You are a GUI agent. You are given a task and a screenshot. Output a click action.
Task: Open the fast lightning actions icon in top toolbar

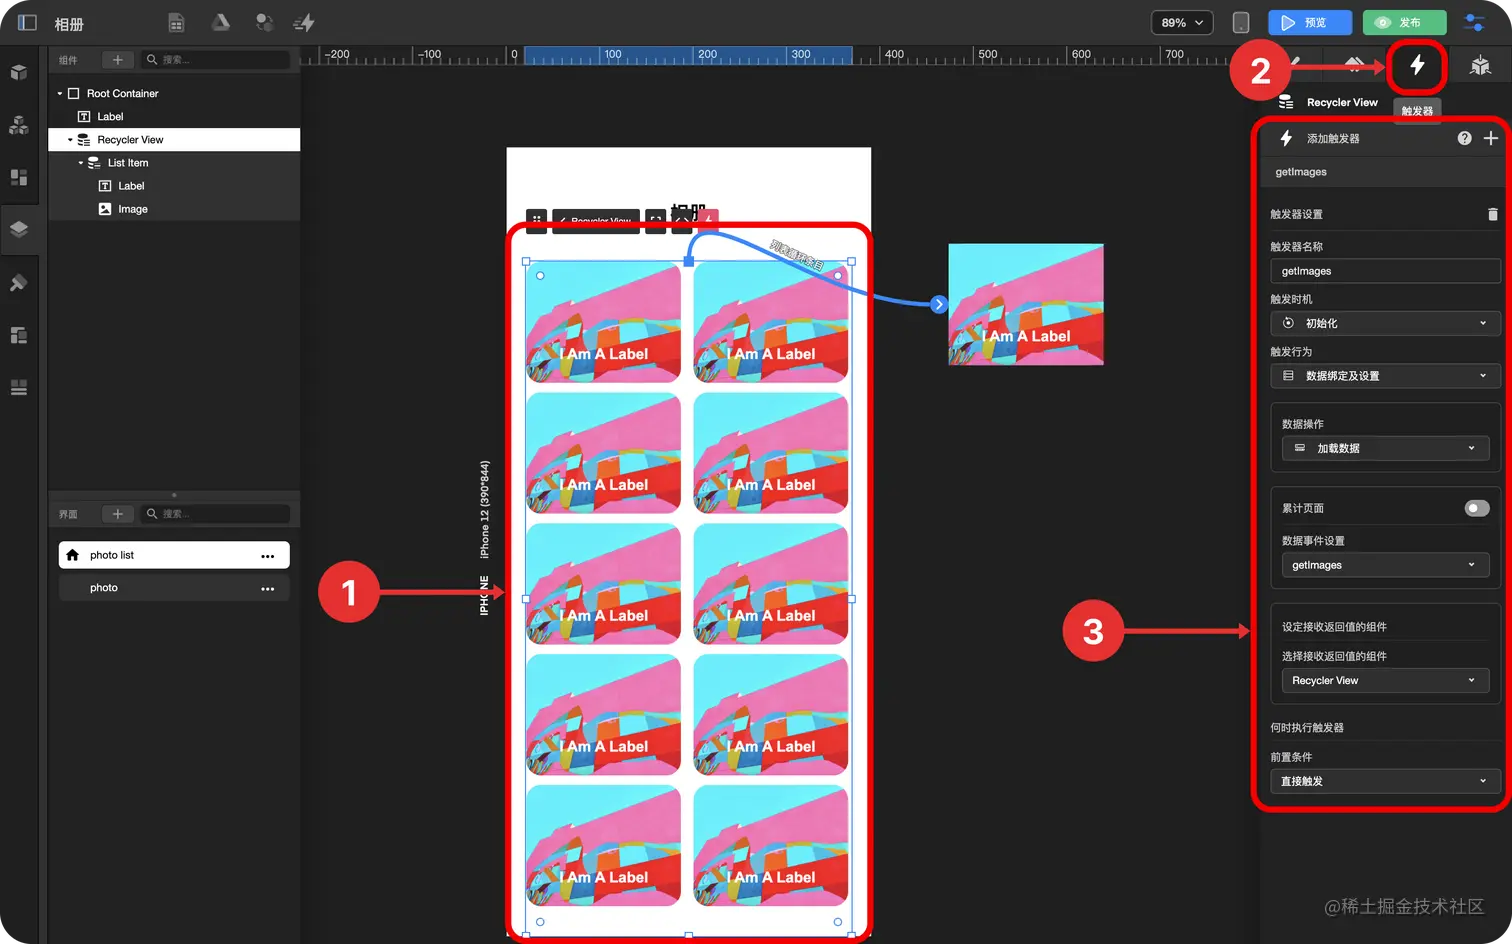pyautogui.click(x=304, y=22)
